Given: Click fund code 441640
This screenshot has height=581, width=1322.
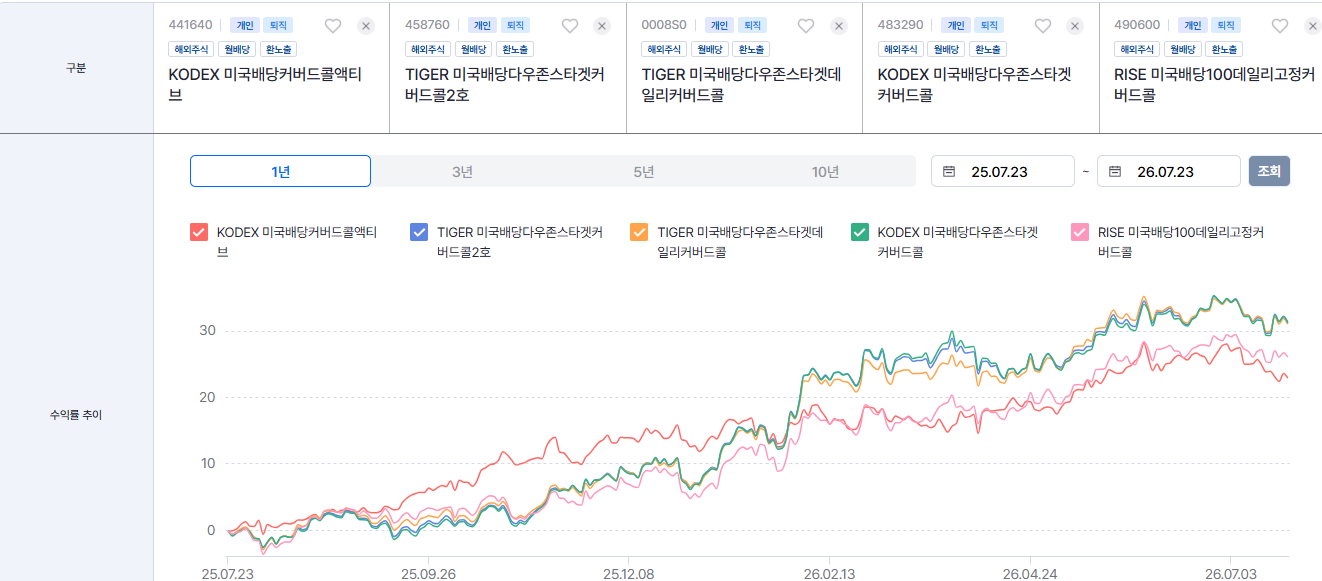Looking at the screenshot, I should coord(191,25).
